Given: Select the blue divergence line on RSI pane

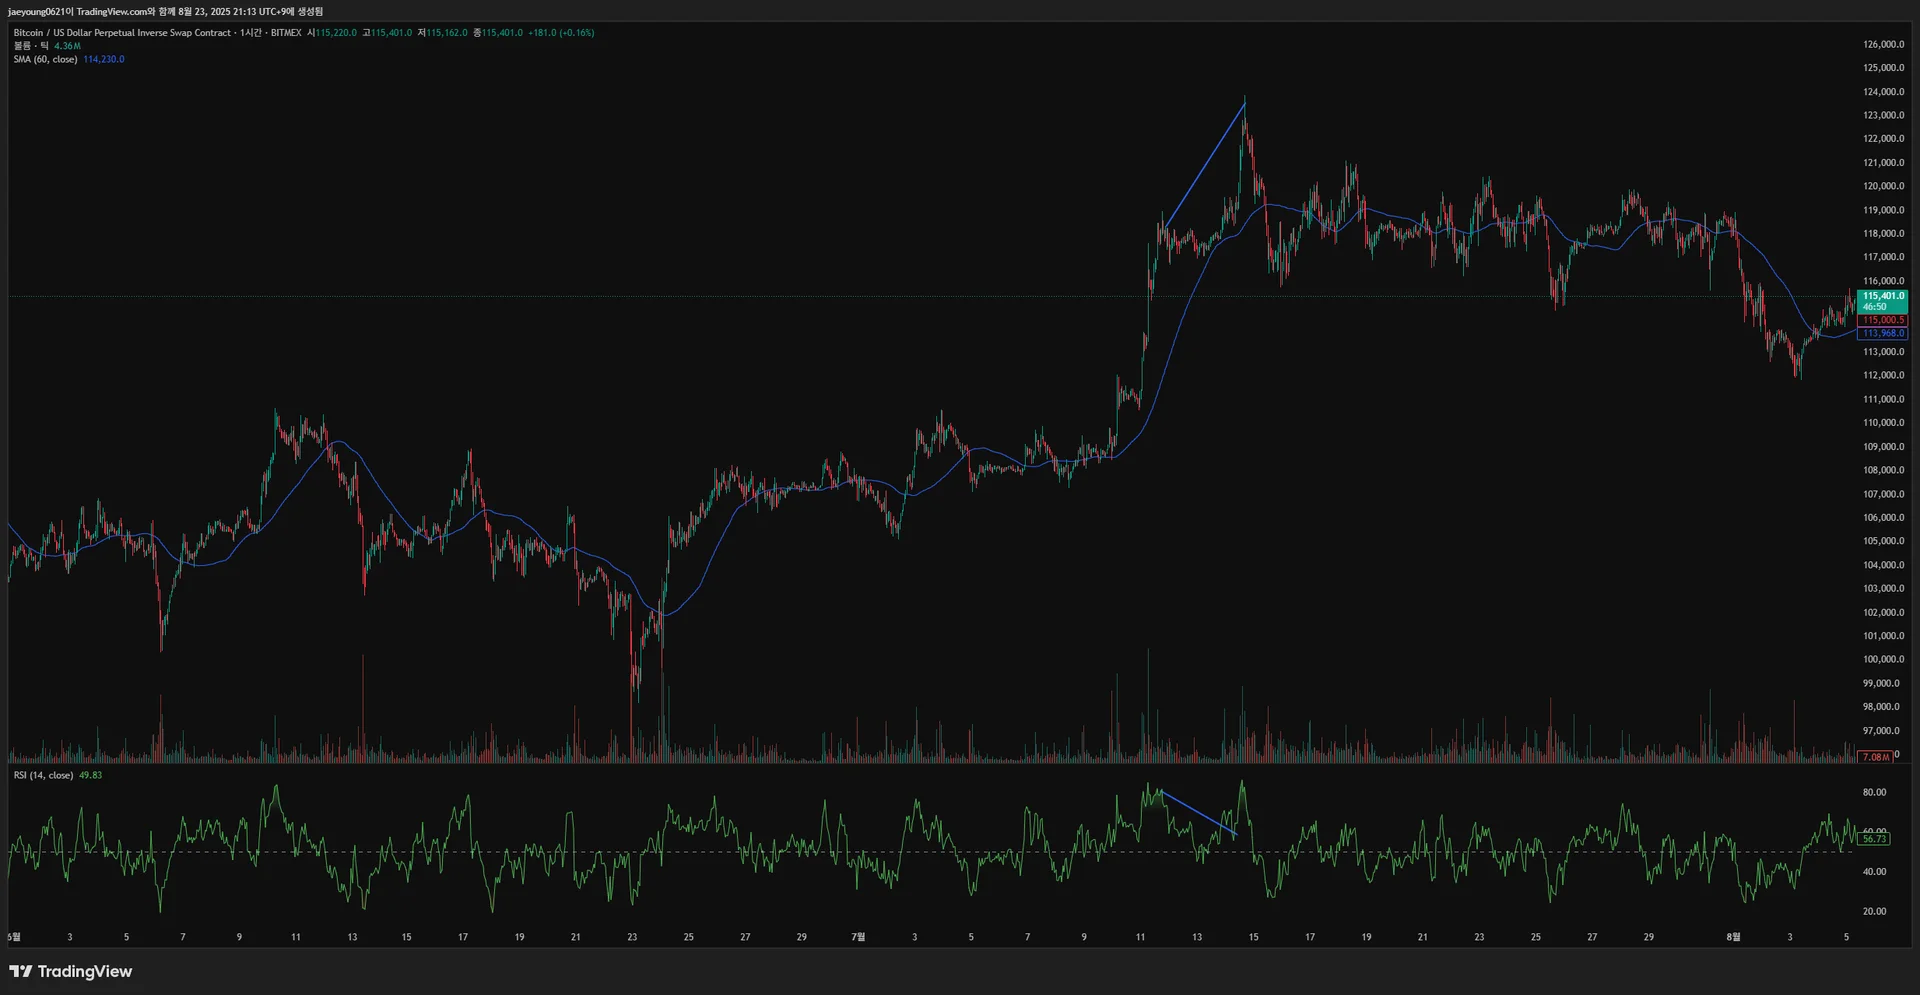Looking at the screenshot, I should click(1198, 814).
